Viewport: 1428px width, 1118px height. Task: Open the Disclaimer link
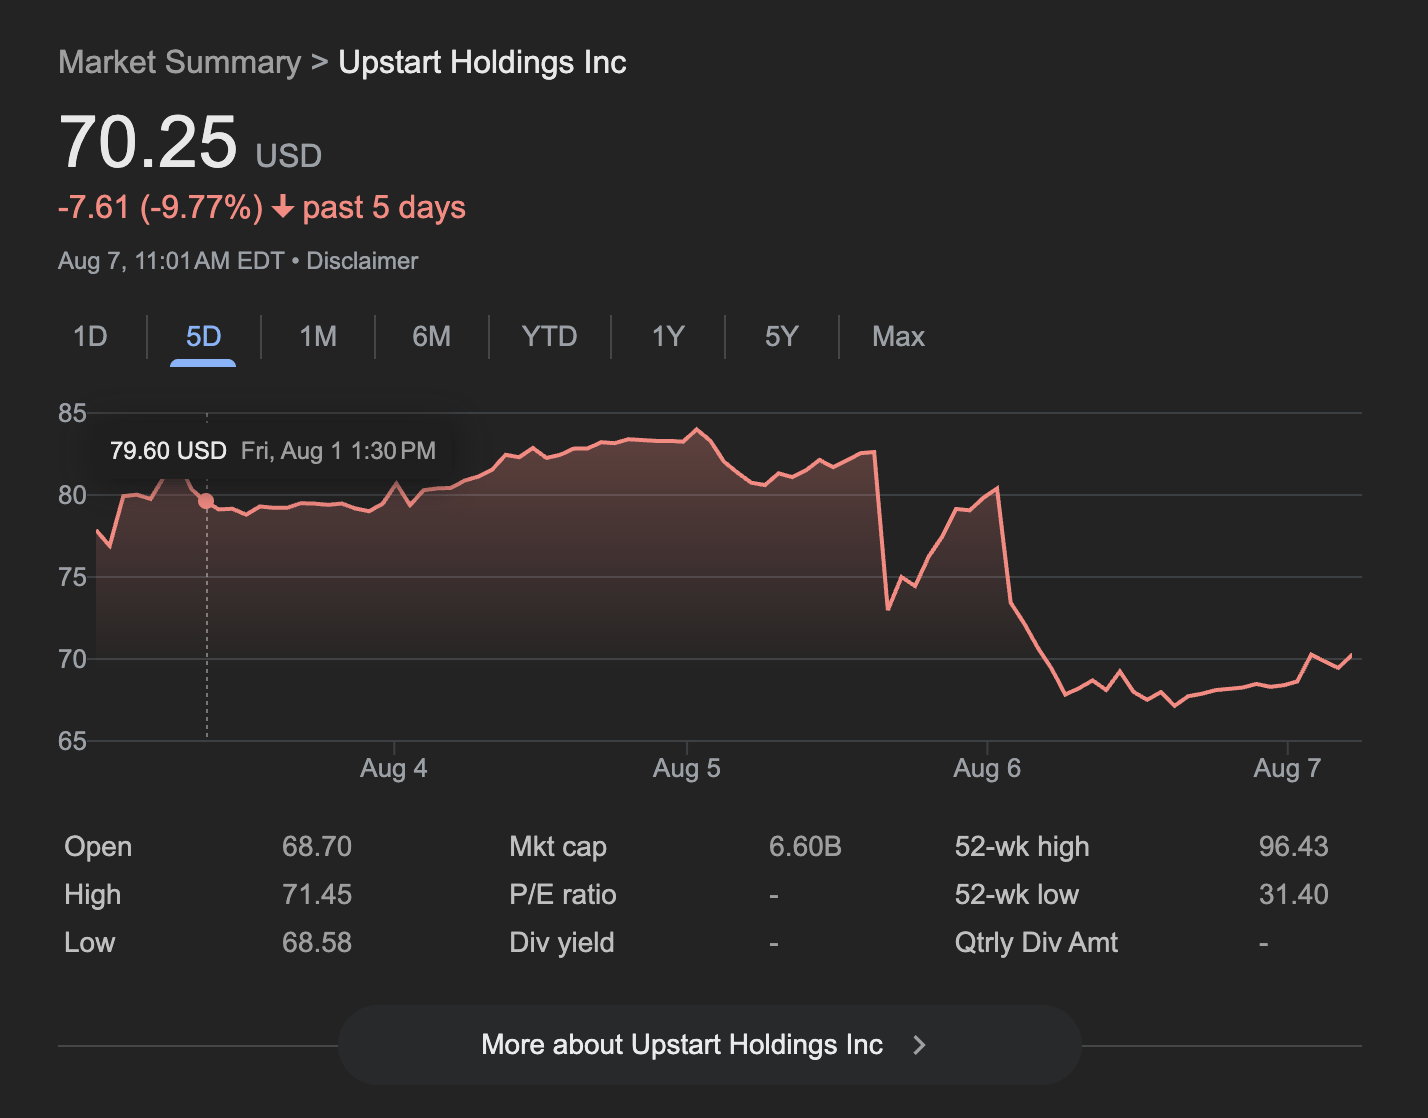pyautogui.click(x=362, y=261)
